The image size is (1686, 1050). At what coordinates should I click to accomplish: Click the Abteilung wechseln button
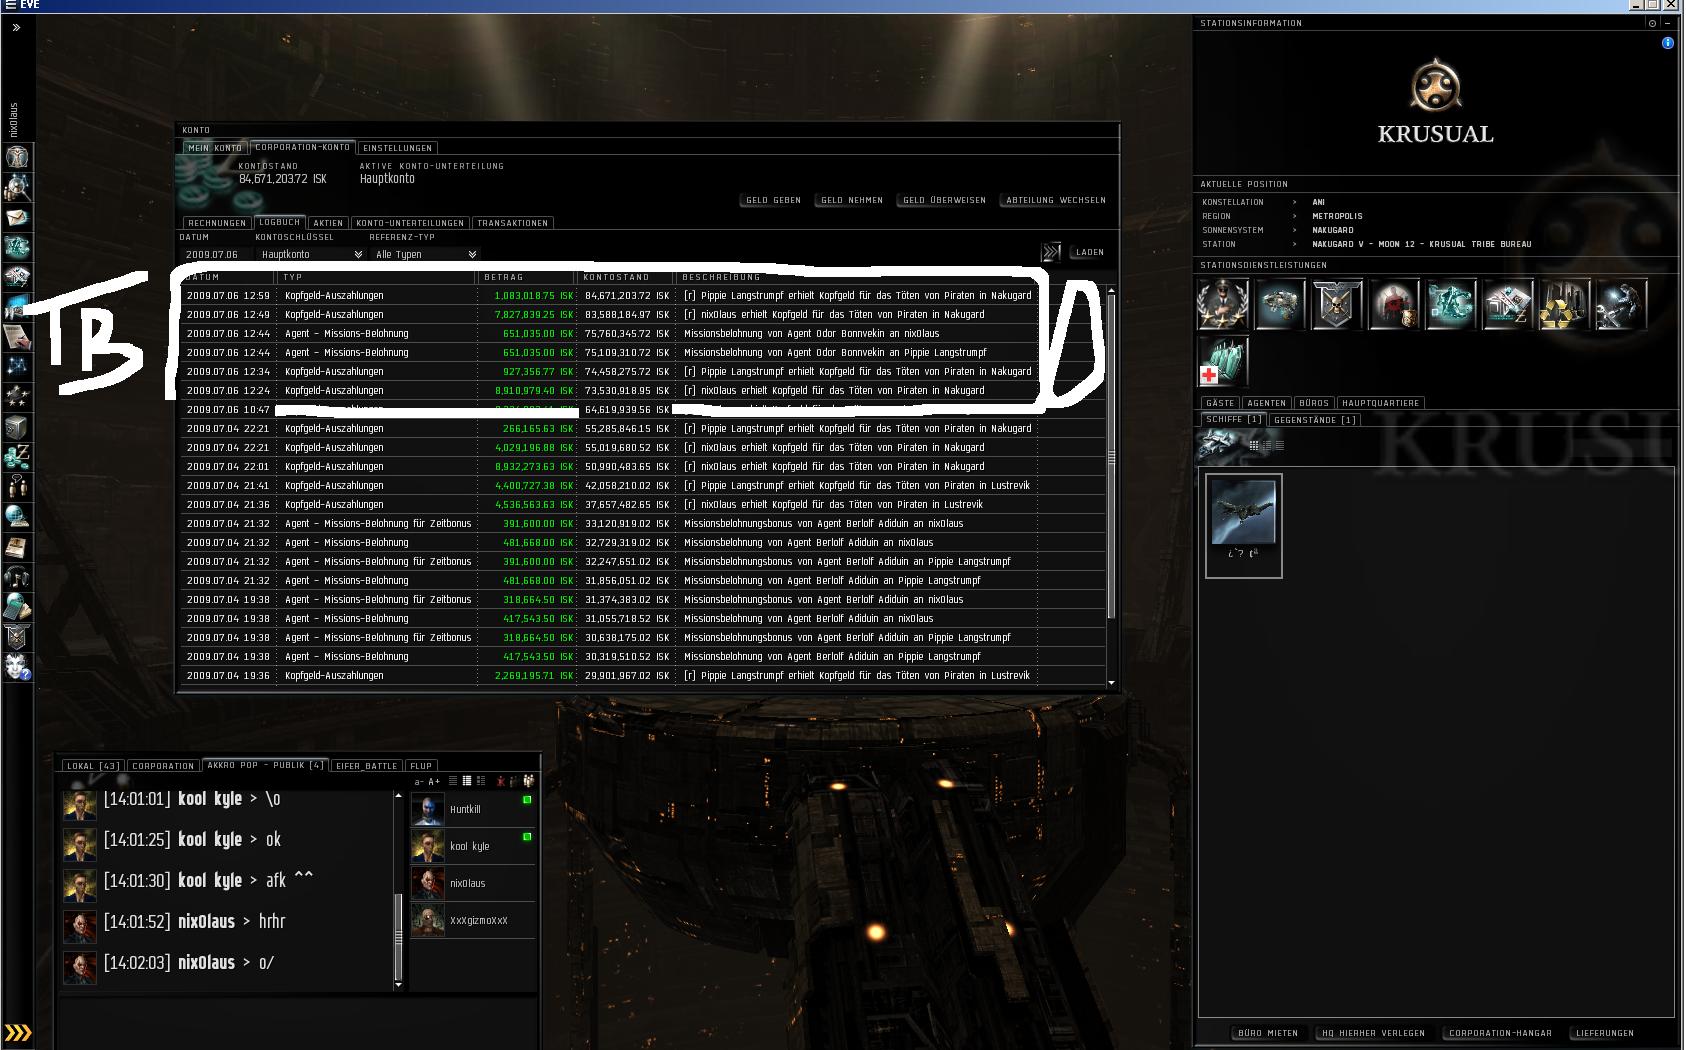pyautogui.click(x=1056, y=200)
